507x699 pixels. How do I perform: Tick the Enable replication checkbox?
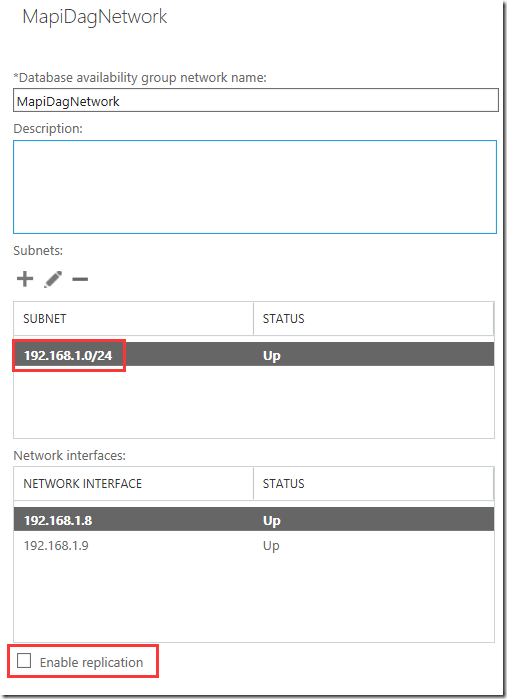pyautogui.click(x=24, y=661)
